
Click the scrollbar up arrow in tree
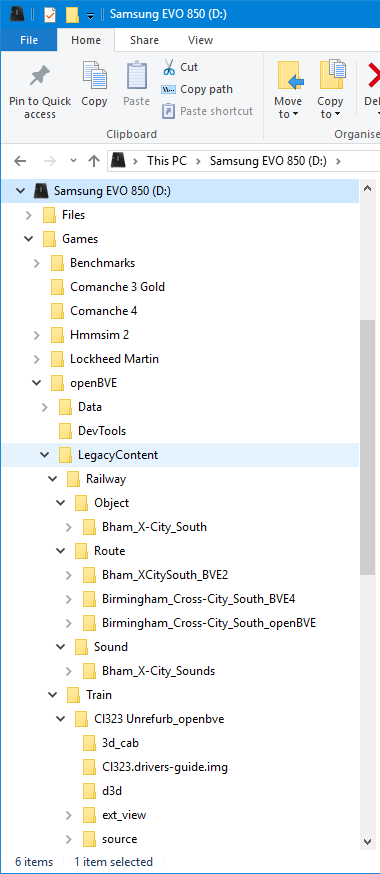point(368,188)
